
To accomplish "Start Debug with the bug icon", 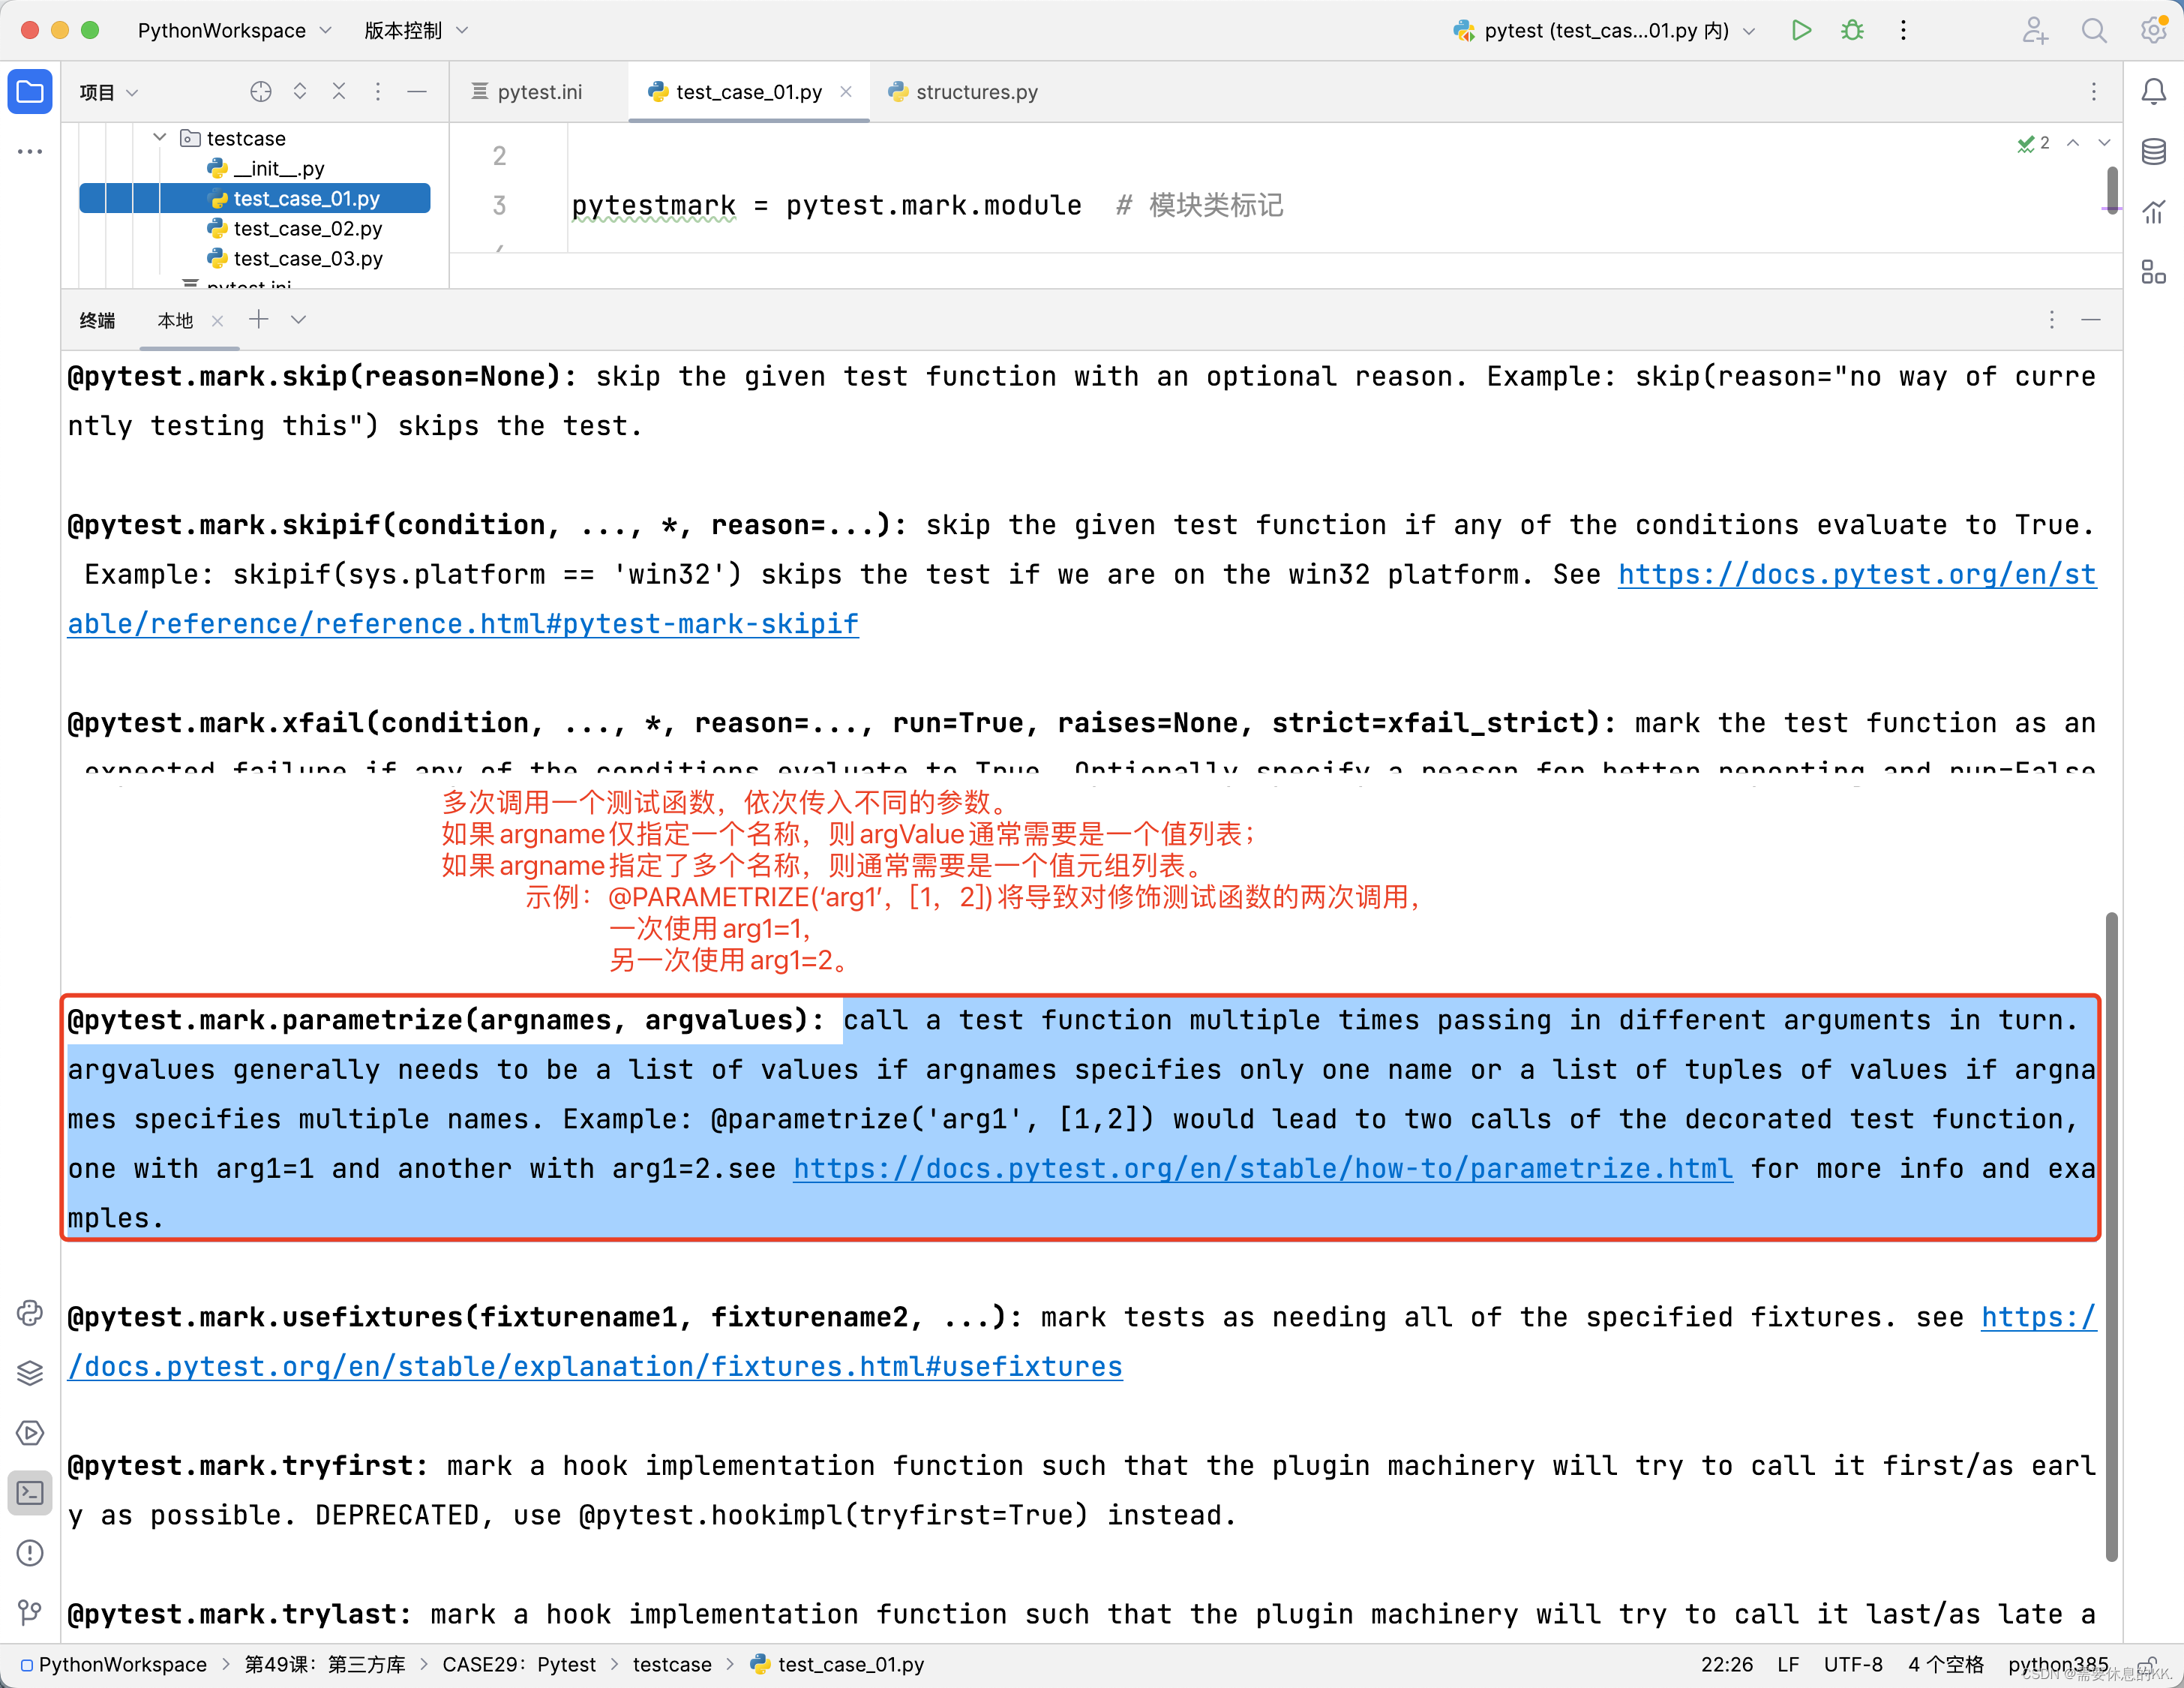I will 1852,30.
